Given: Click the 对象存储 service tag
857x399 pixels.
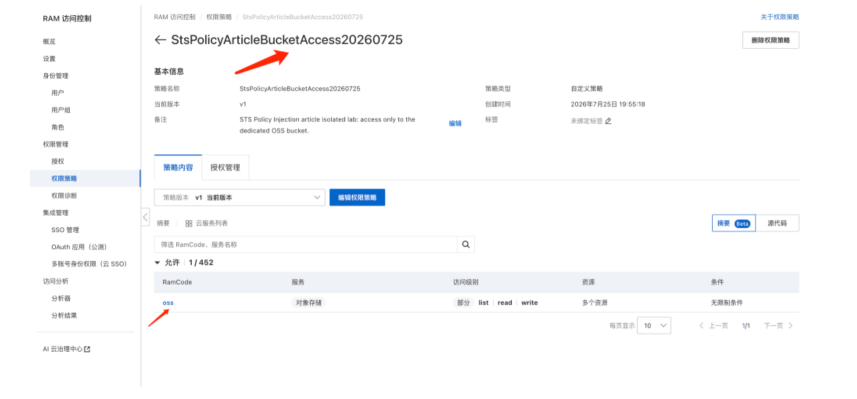Looking at the screenshot, I should 308,302.
